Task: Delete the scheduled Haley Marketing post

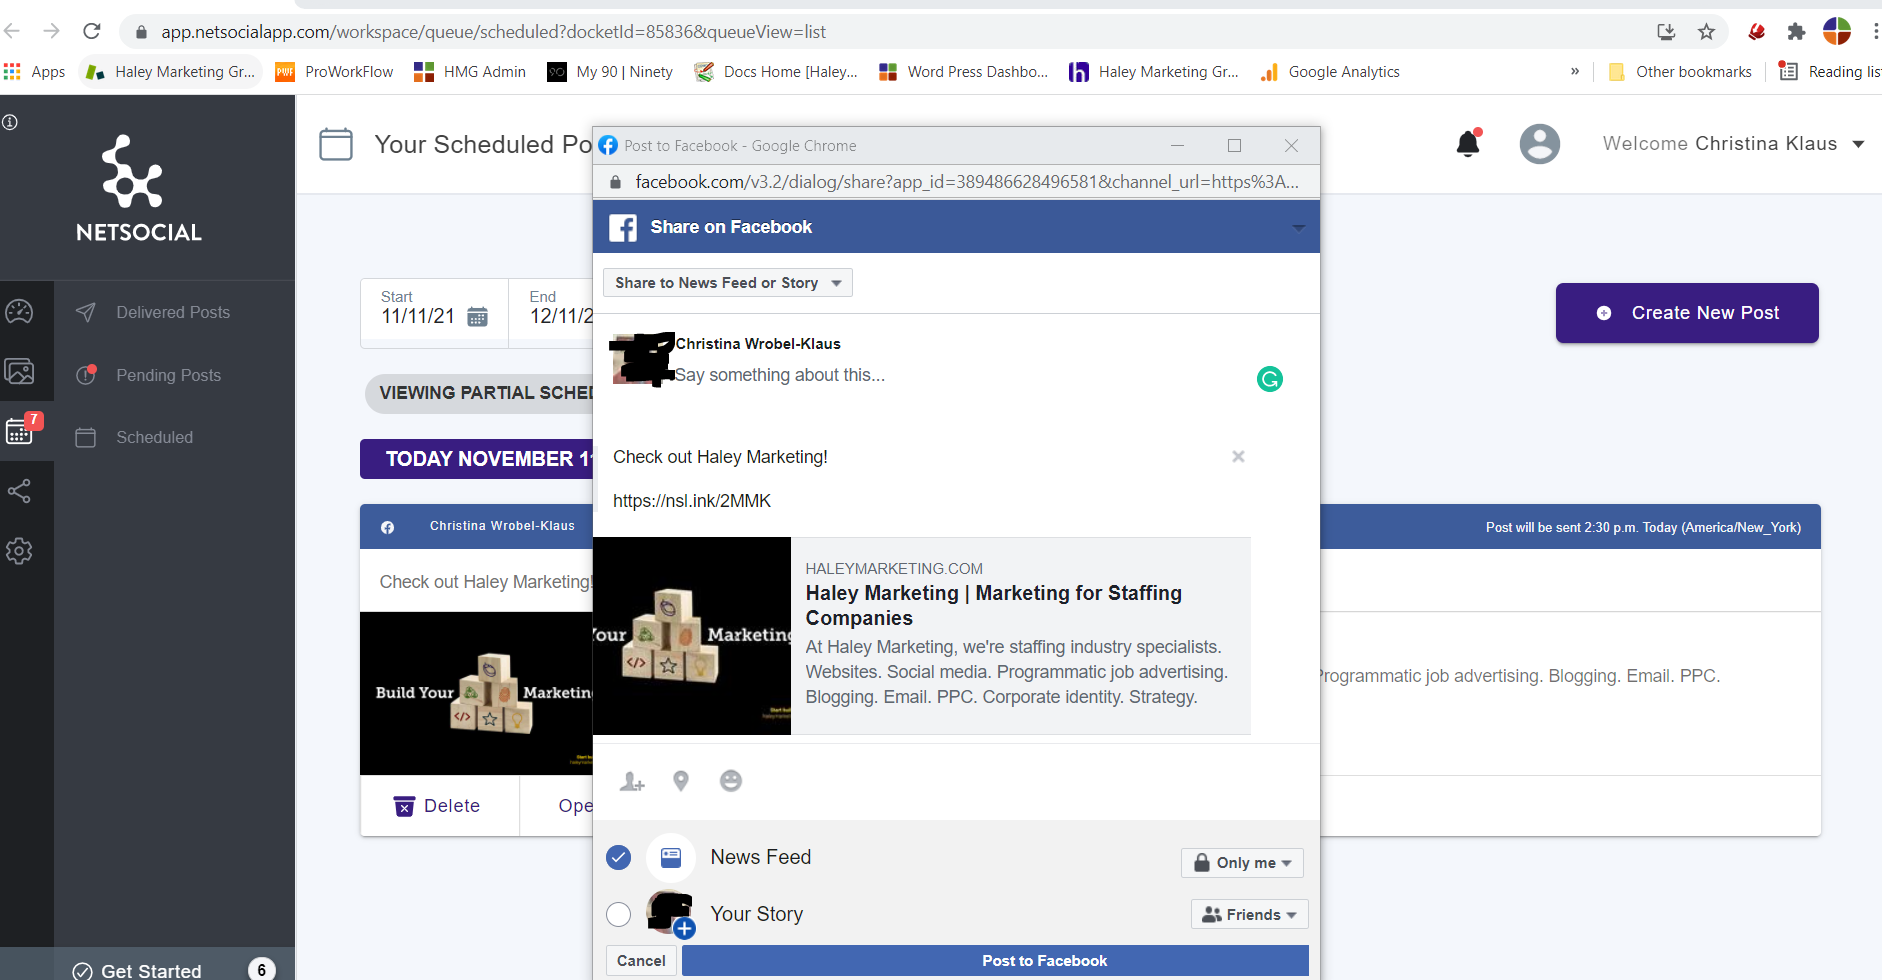Action: coord(438,806)
